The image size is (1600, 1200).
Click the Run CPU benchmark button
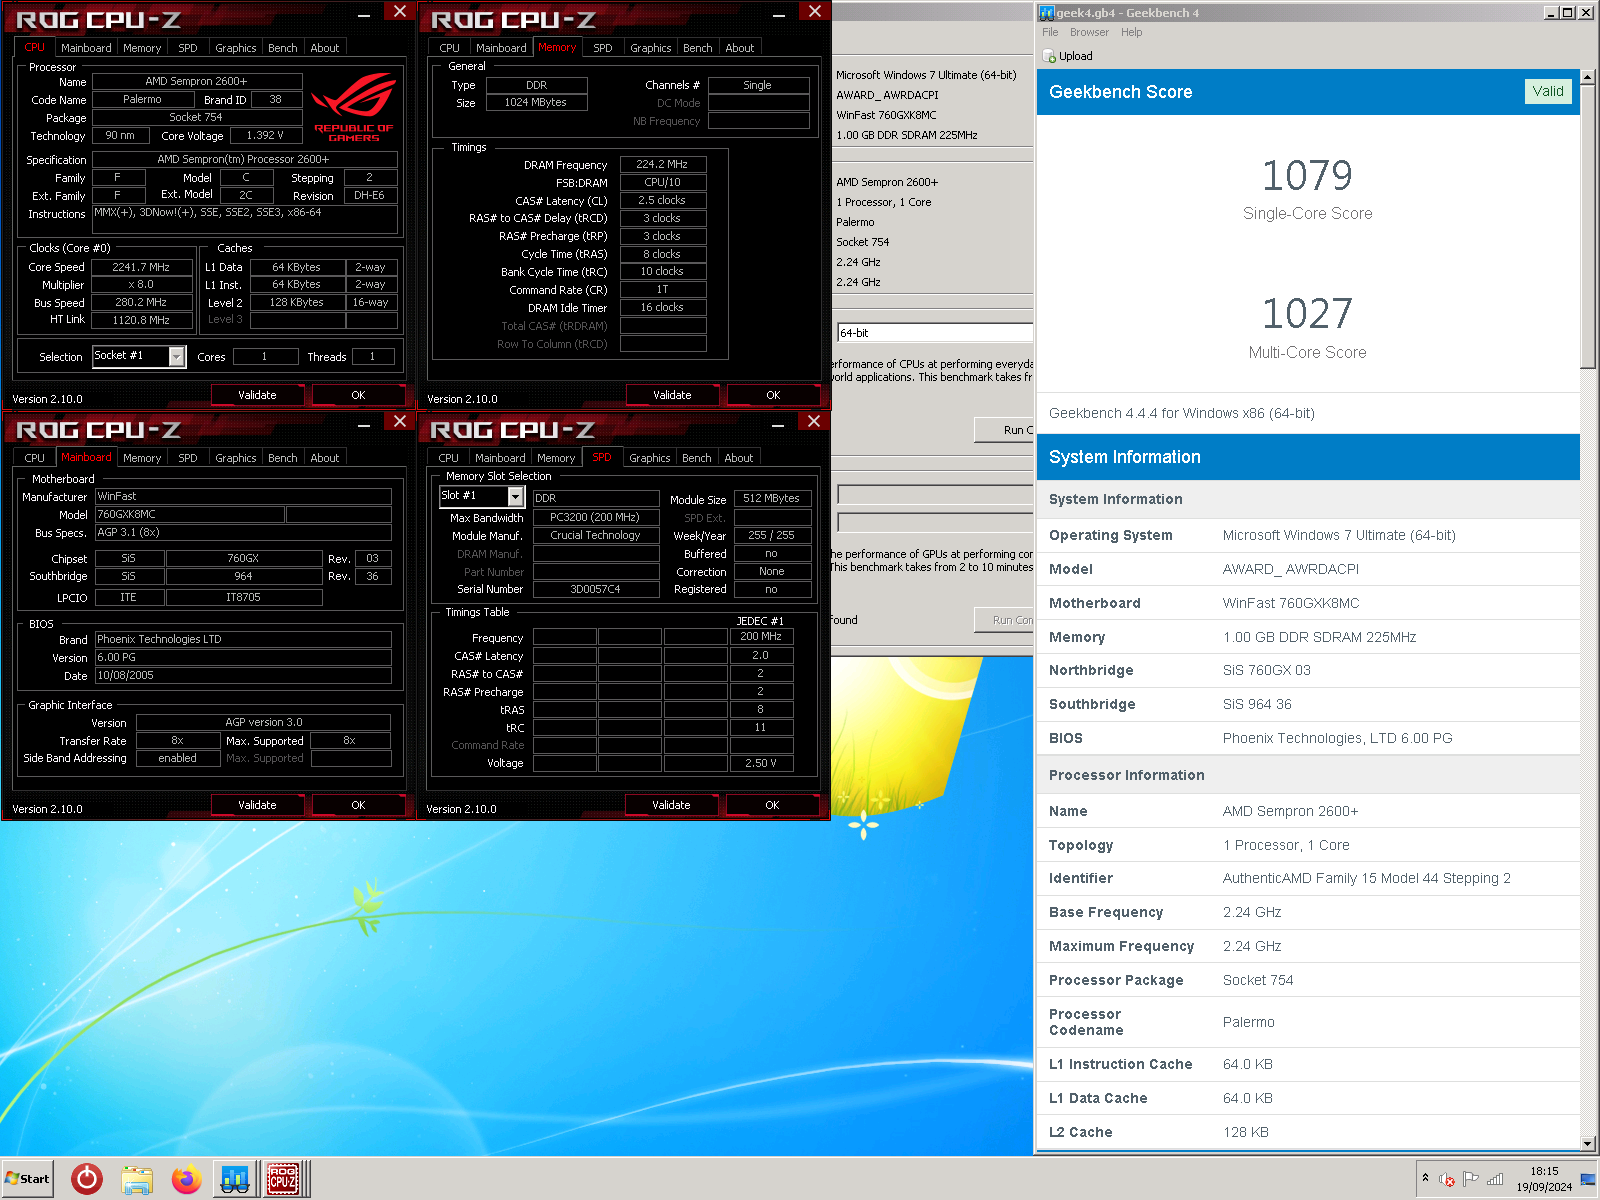tap(1004, 430)
